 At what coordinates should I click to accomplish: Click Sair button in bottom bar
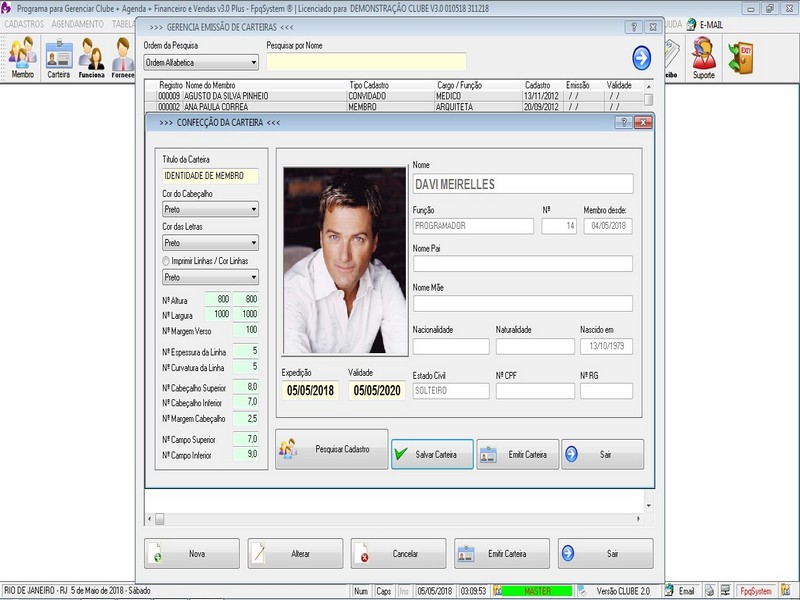[x=606, y=554]
